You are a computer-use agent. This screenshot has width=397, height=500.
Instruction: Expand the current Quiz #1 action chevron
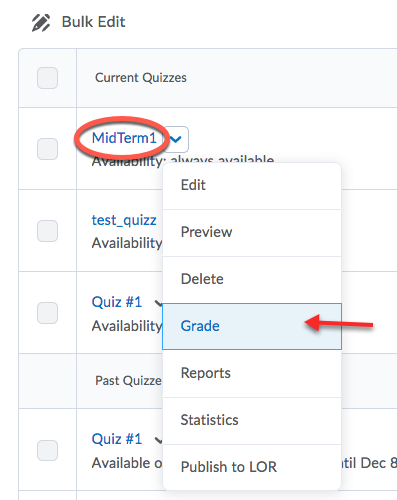[158, 303]
